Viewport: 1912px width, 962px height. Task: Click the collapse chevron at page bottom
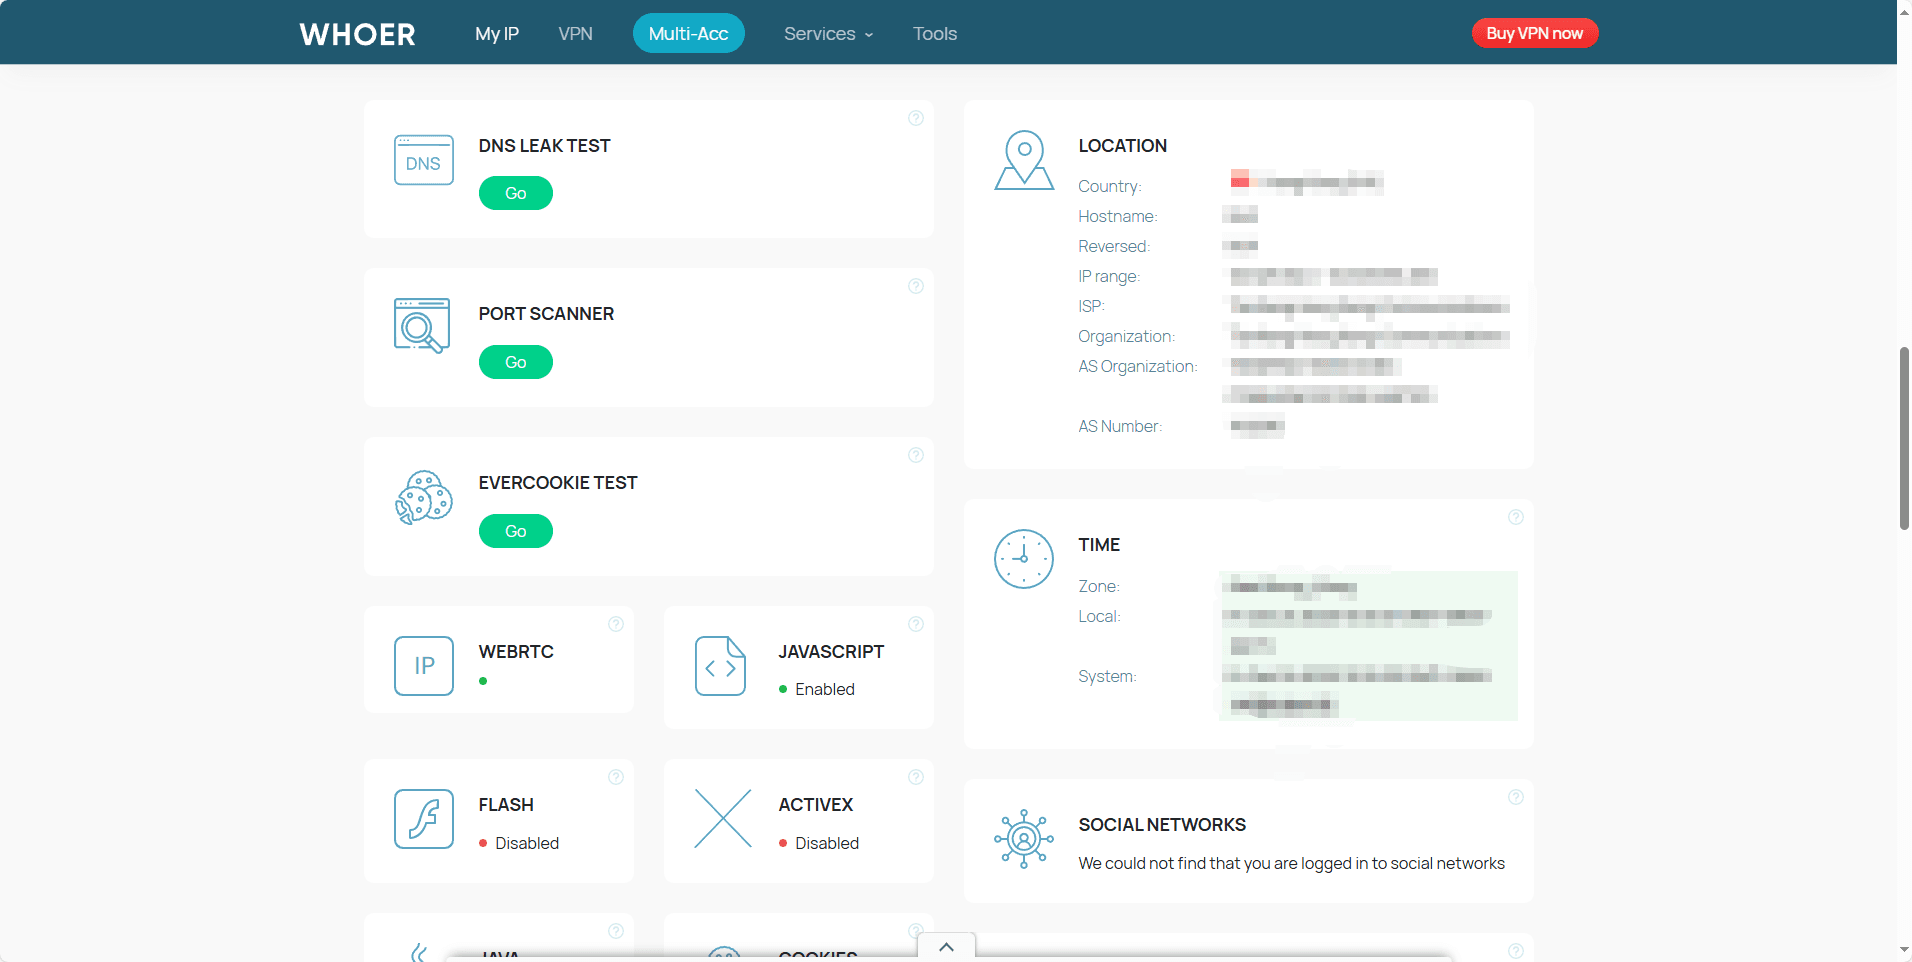tap(946, 947)
